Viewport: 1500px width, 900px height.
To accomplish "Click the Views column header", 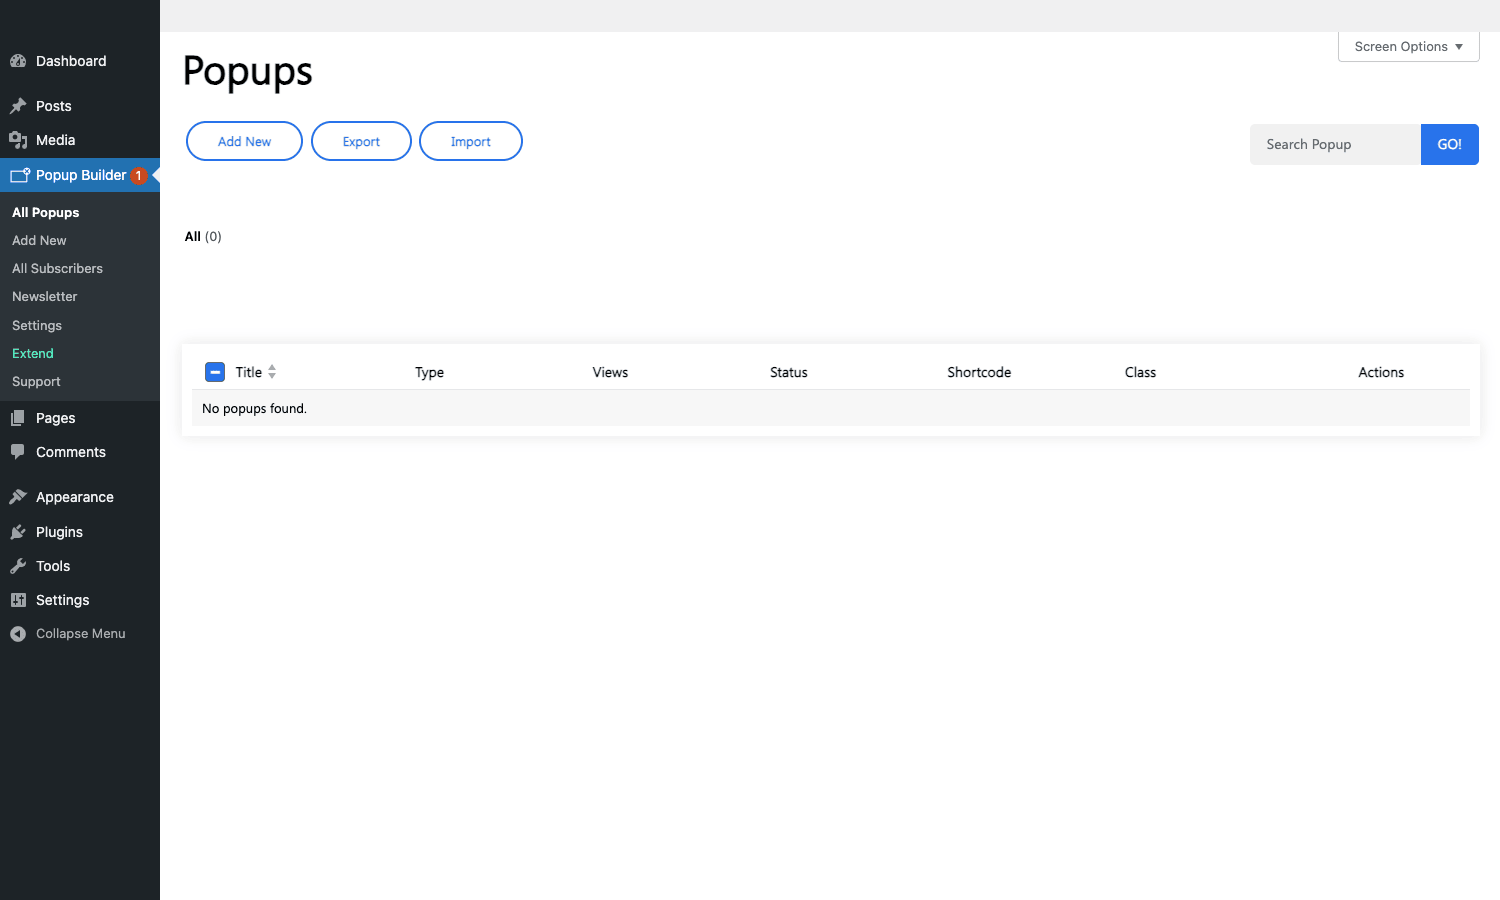I will pyautogui.click(x=610, y=372).
